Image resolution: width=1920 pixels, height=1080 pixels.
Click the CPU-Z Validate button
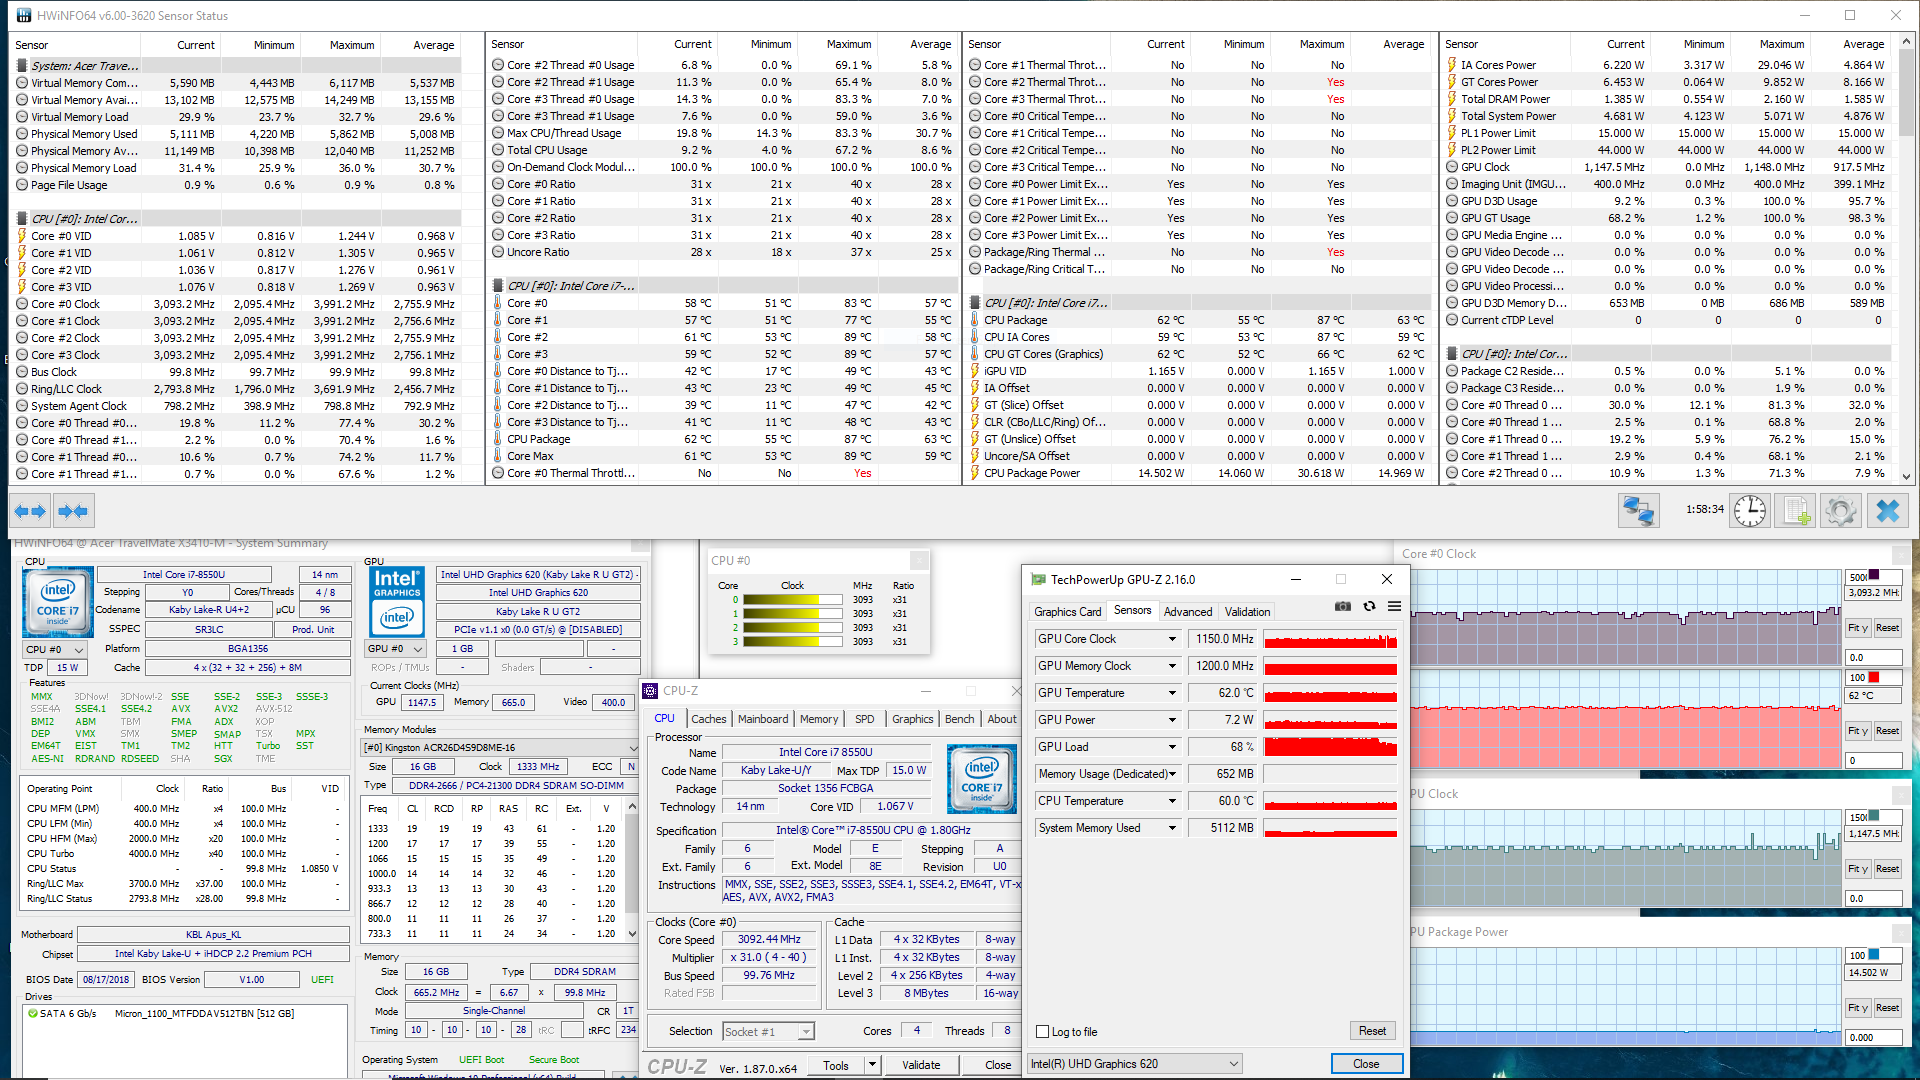[920, 1065]
